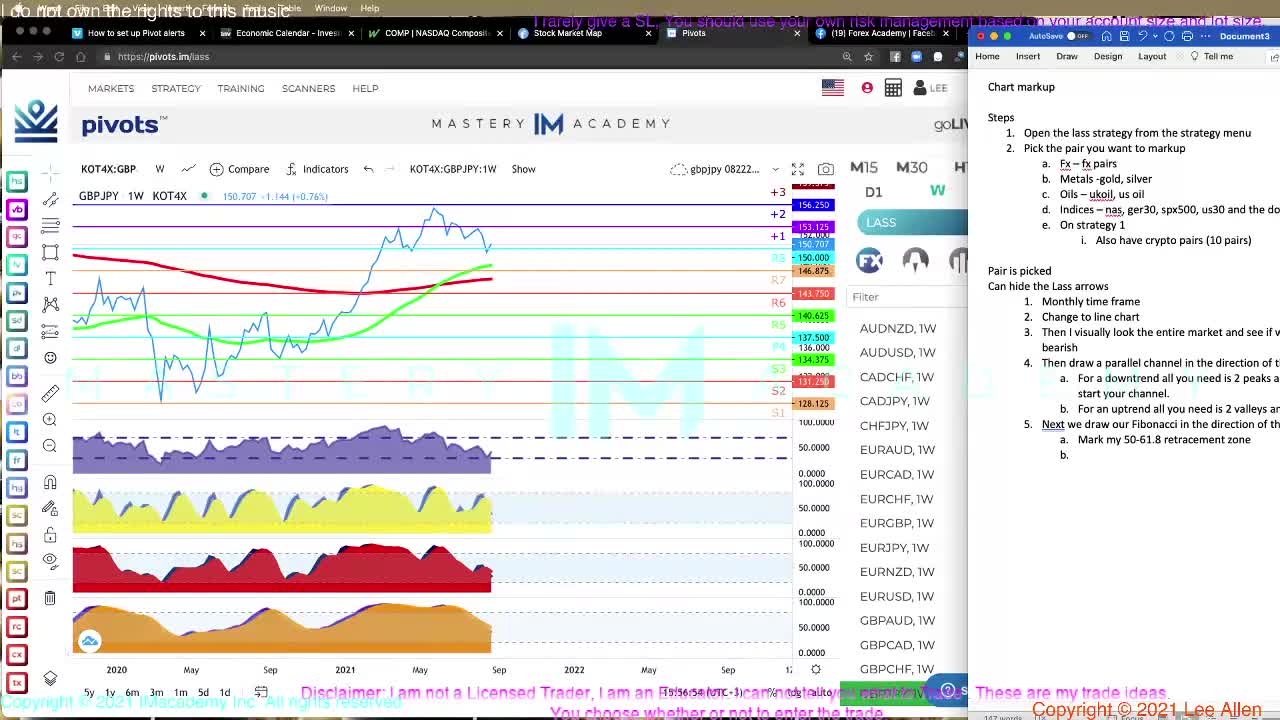Open chart settings gear near time axis
The height and width of the screenshot is (720, 1280).
(x=816, y=670)
